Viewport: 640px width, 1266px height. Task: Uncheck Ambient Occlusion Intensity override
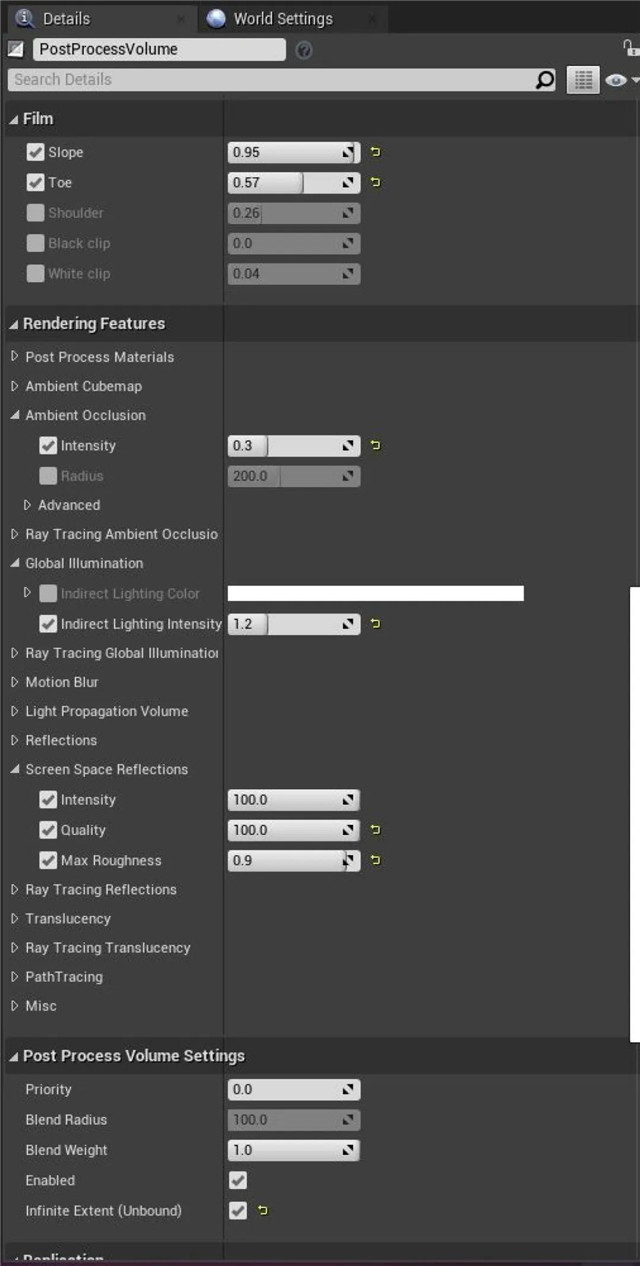(x=48, y=446)
